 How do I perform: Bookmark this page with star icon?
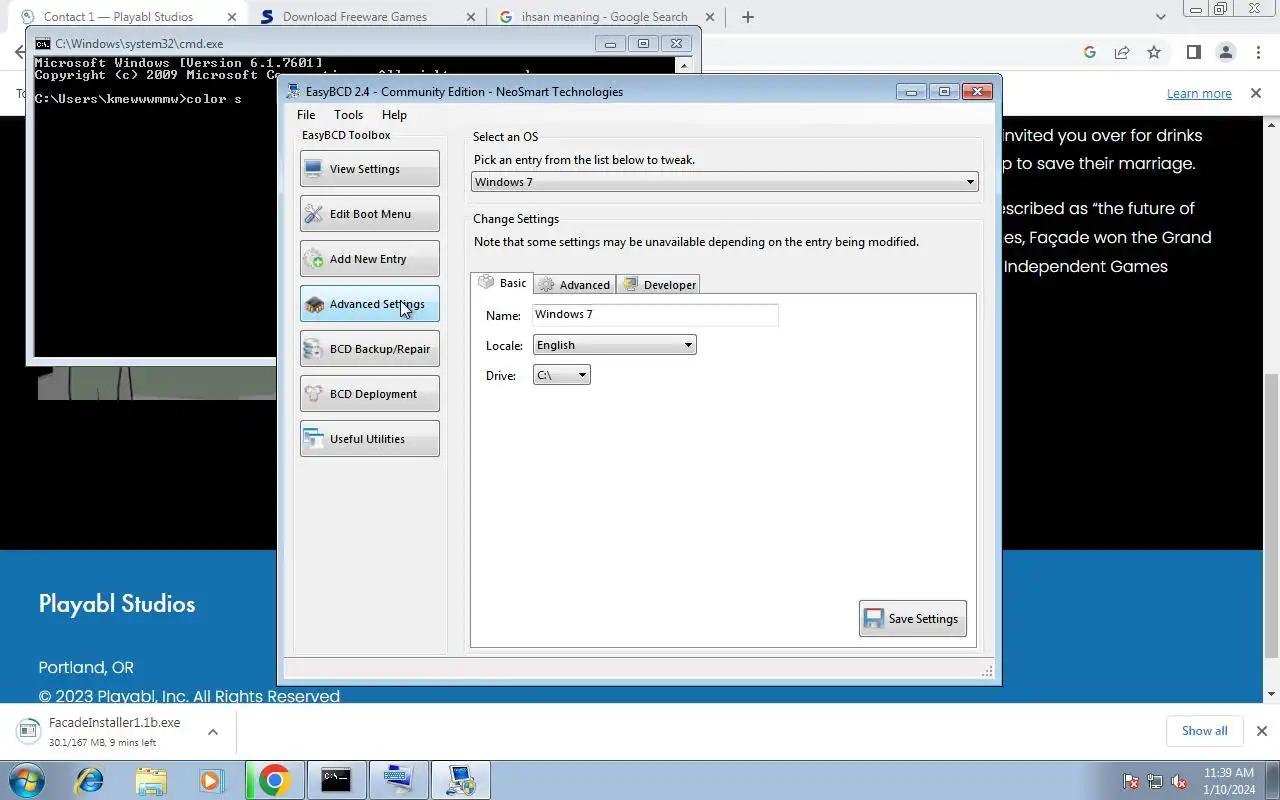(x=1154, y=52)
